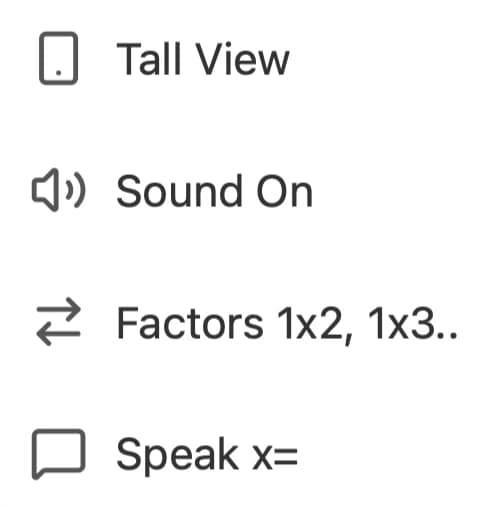
Task: Click the word Speak in the last row
Action: coord(177,456)
